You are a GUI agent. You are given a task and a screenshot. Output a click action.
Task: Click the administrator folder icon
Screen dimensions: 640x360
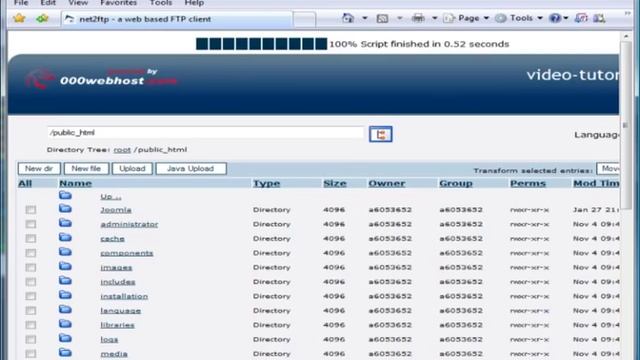click(x=65, y=223)
